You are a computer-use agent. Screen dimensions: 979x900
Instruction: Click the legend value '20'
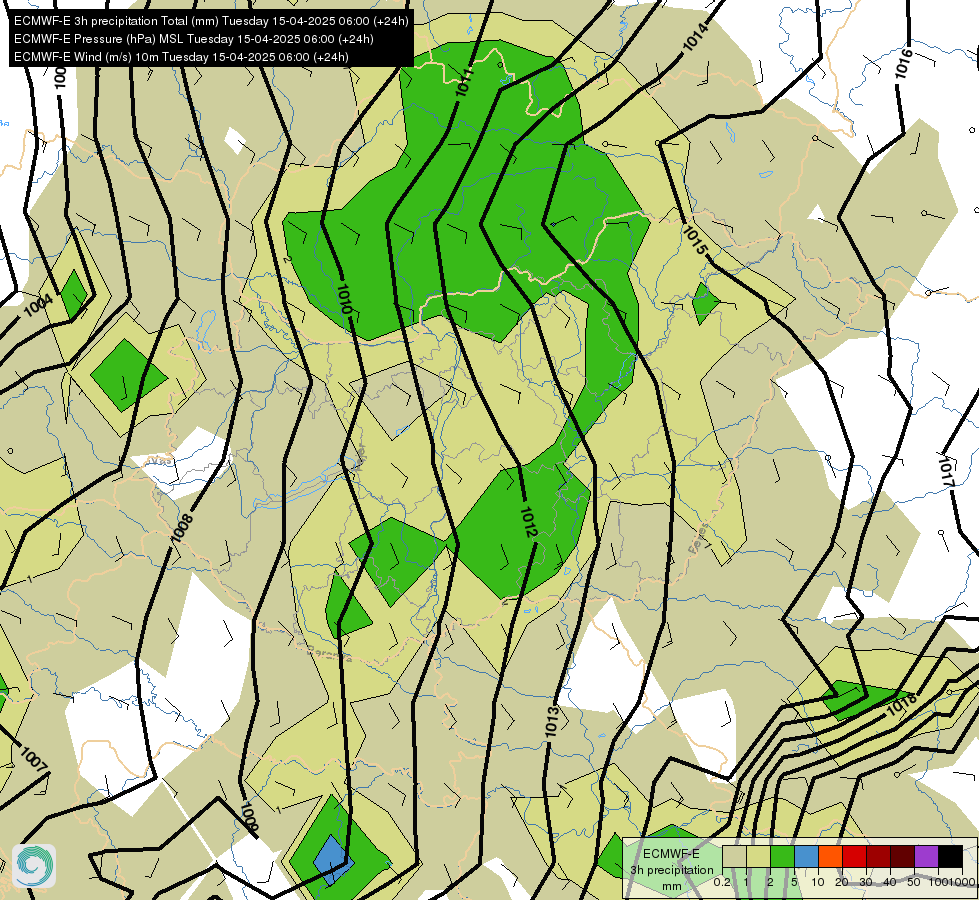842,882
